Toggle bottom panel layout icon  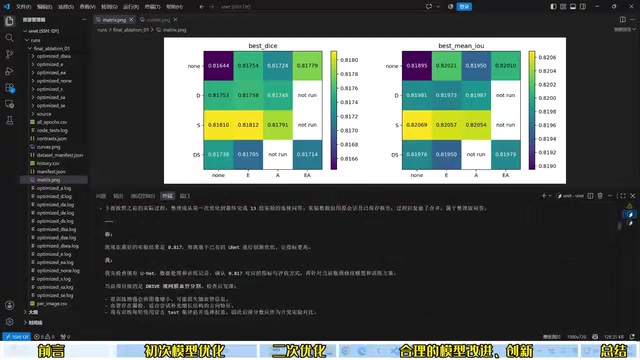573,7
